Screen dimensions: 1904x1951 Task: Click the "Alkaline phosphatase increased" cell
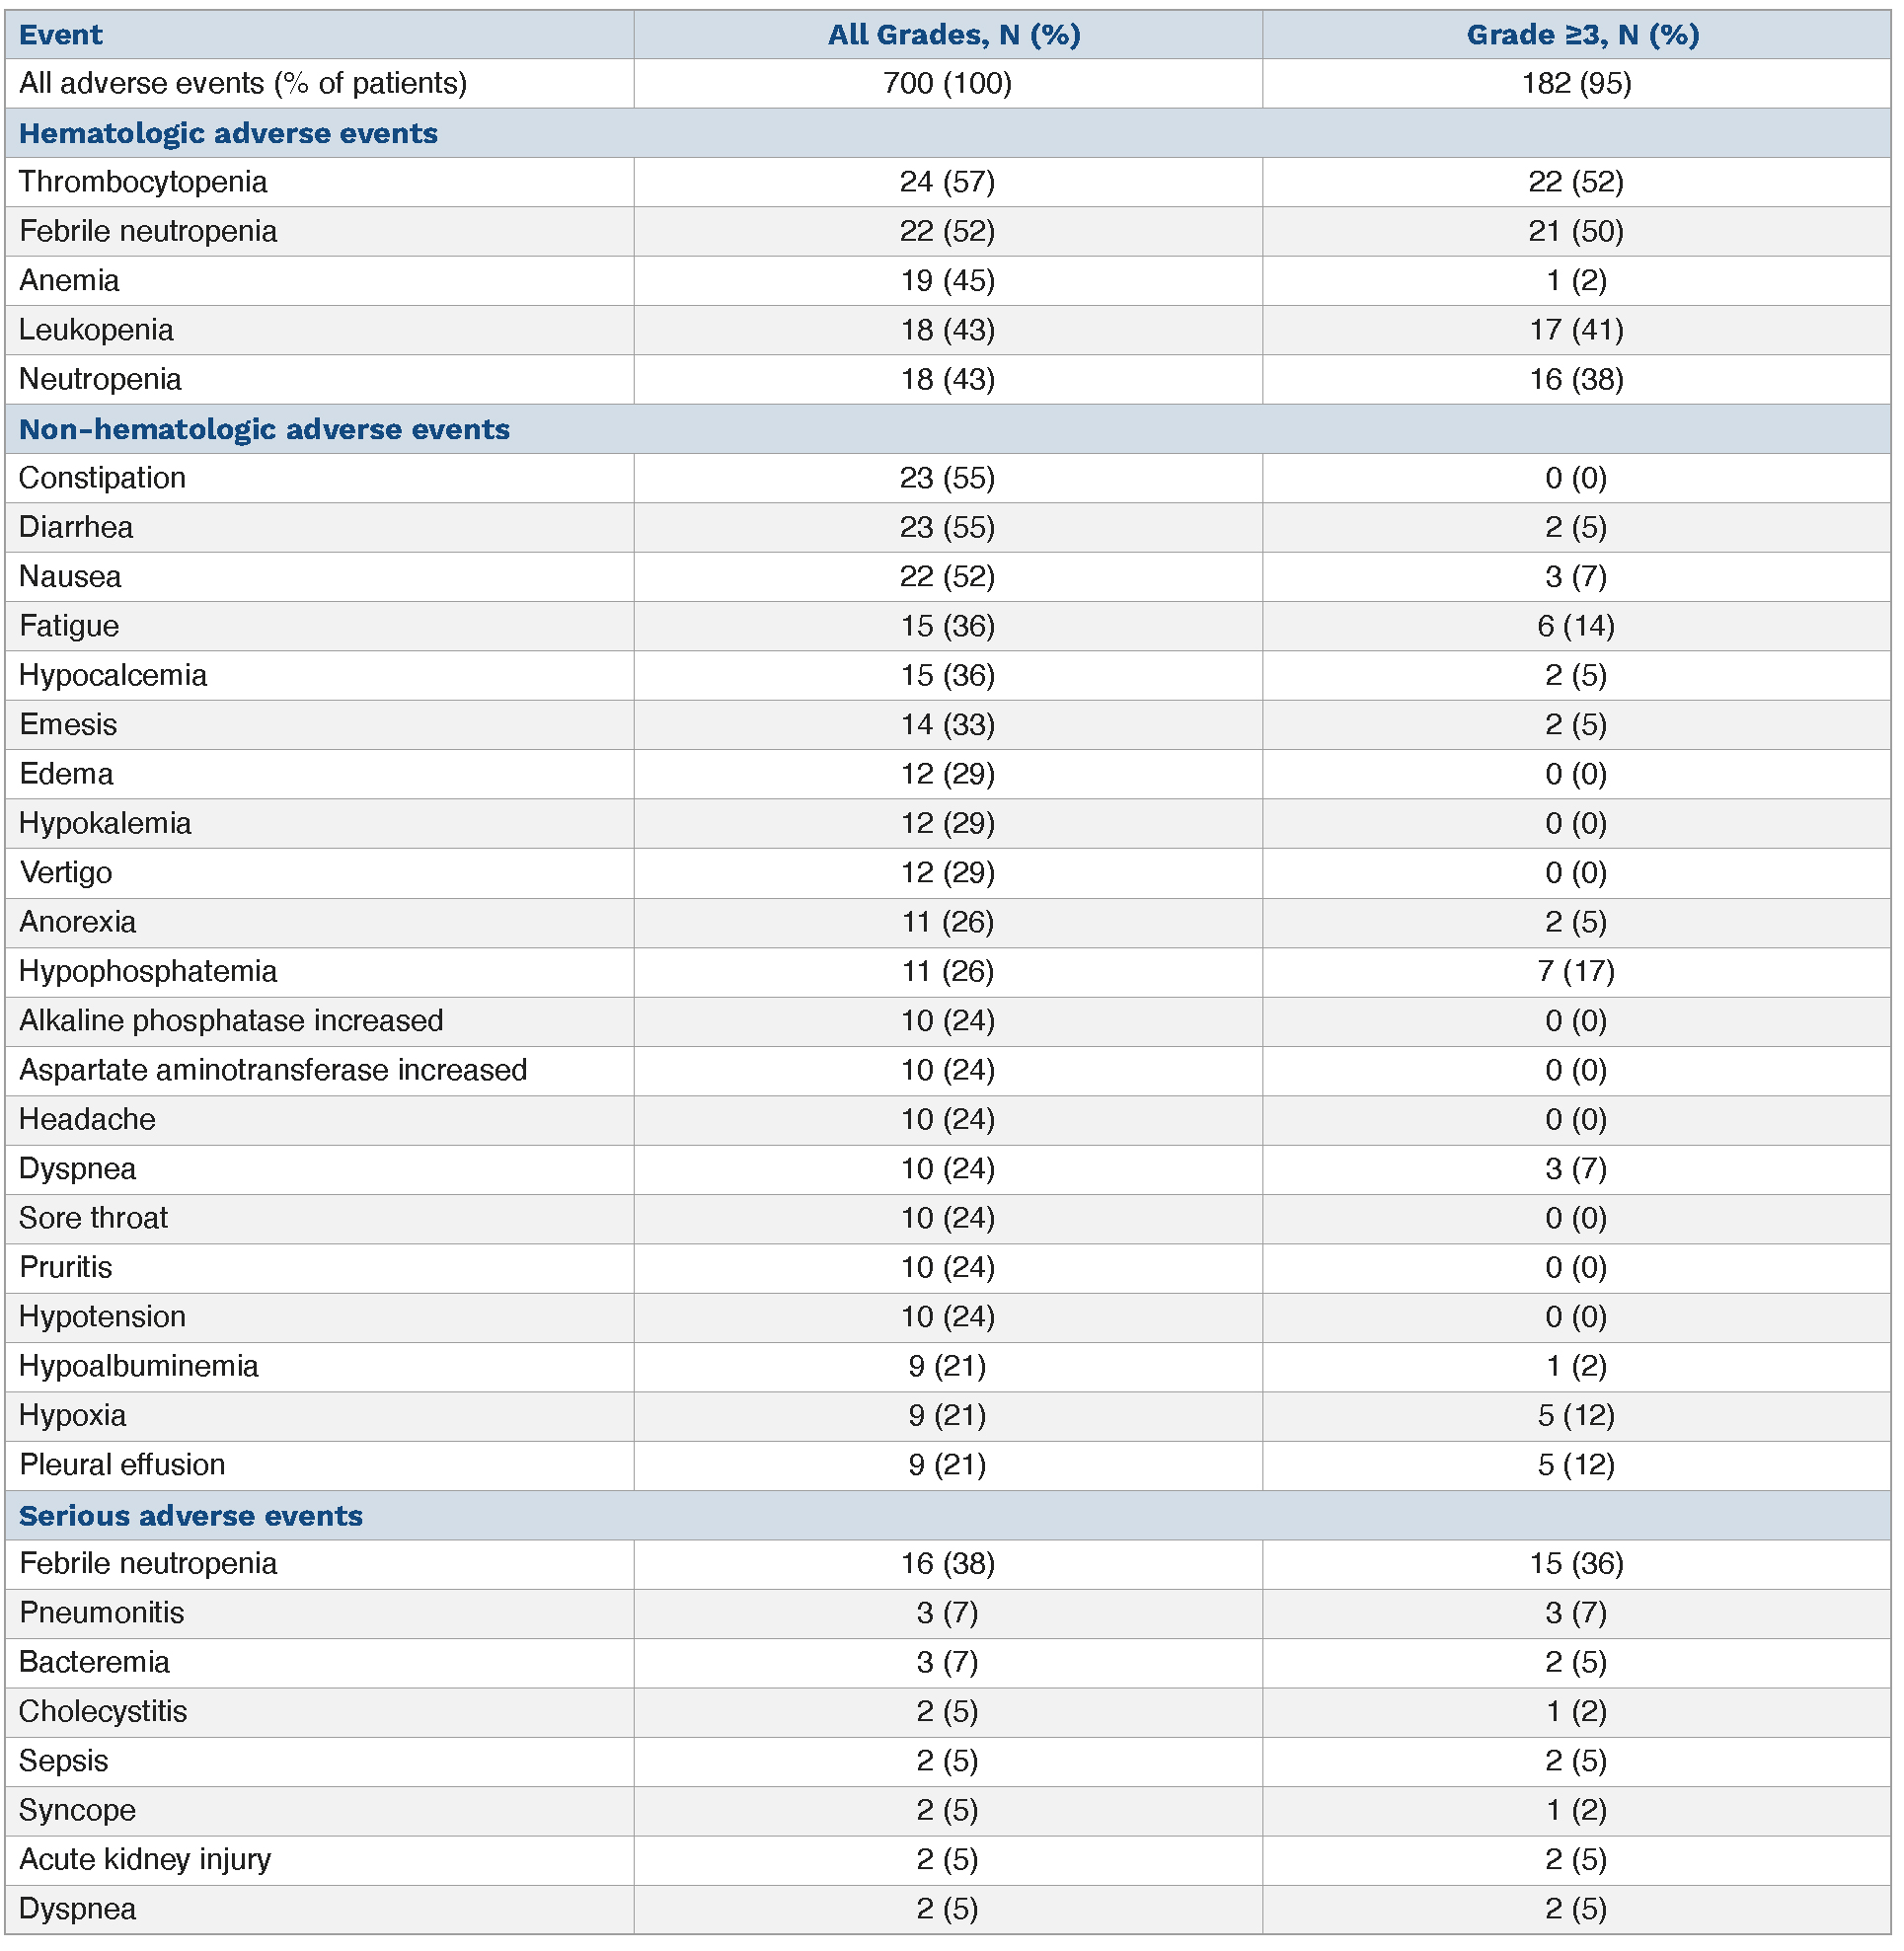tap(231, 1020)
